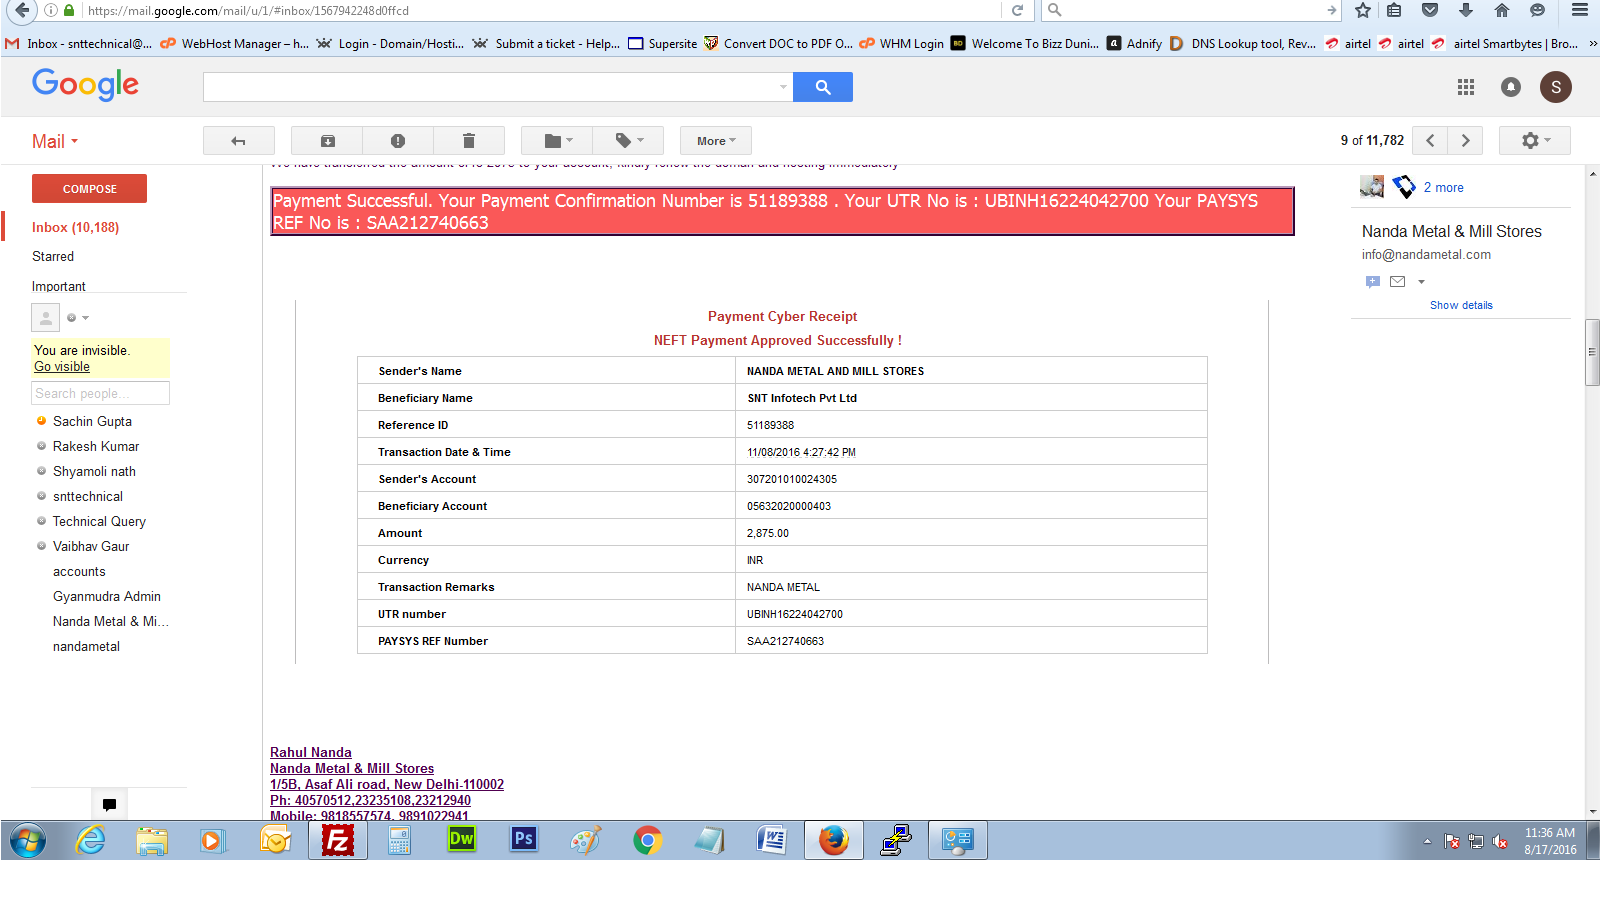Select Starred in the left sidebar

pos(53,257)
